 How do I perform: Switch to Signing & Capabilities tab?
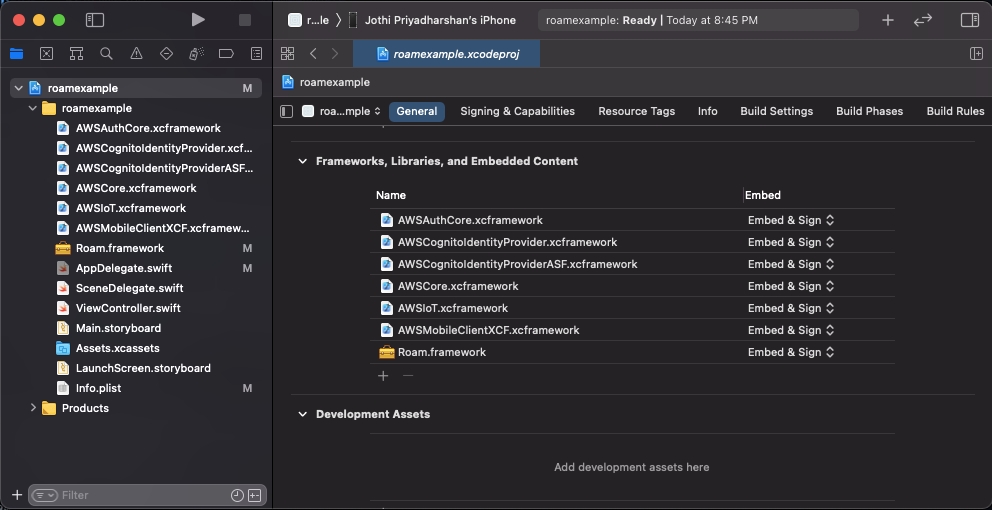point(518,111)
